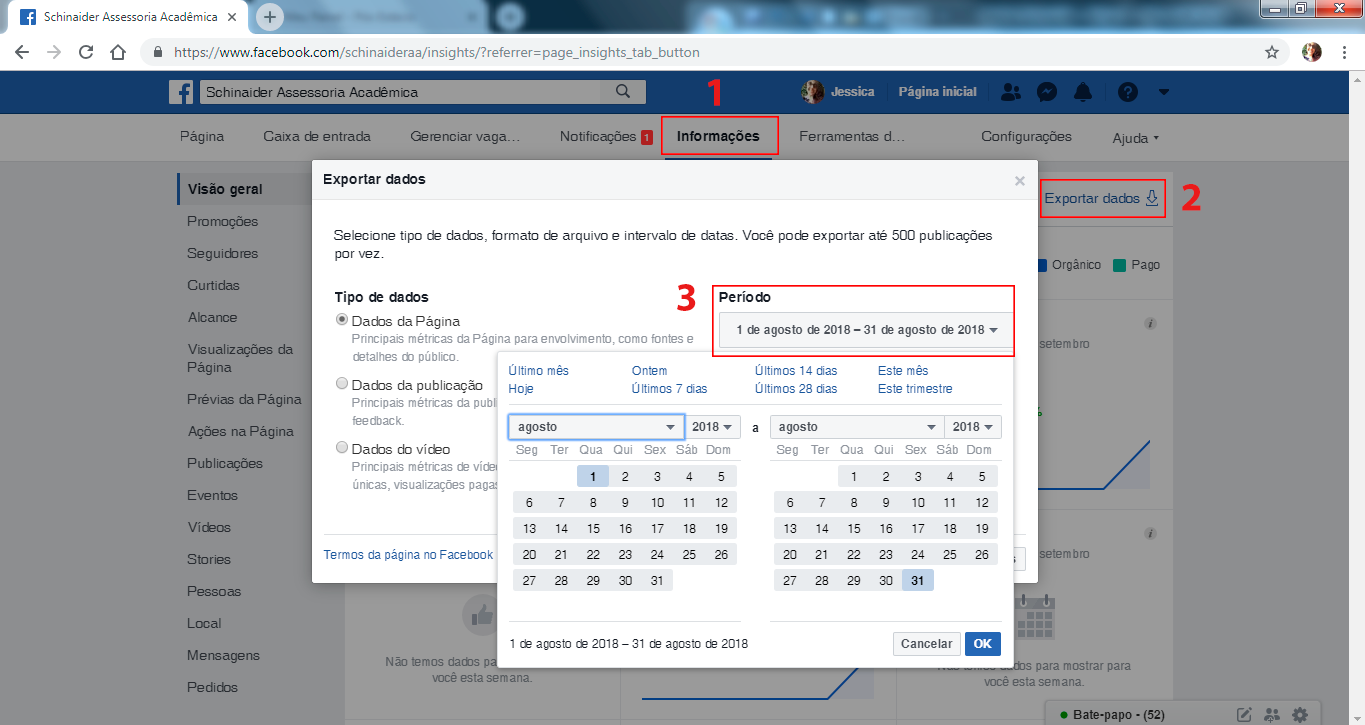The height and width of the screenshot is (725, 1365).
Task: Open Configurações tab
Action: click(x=1026, y=136)
